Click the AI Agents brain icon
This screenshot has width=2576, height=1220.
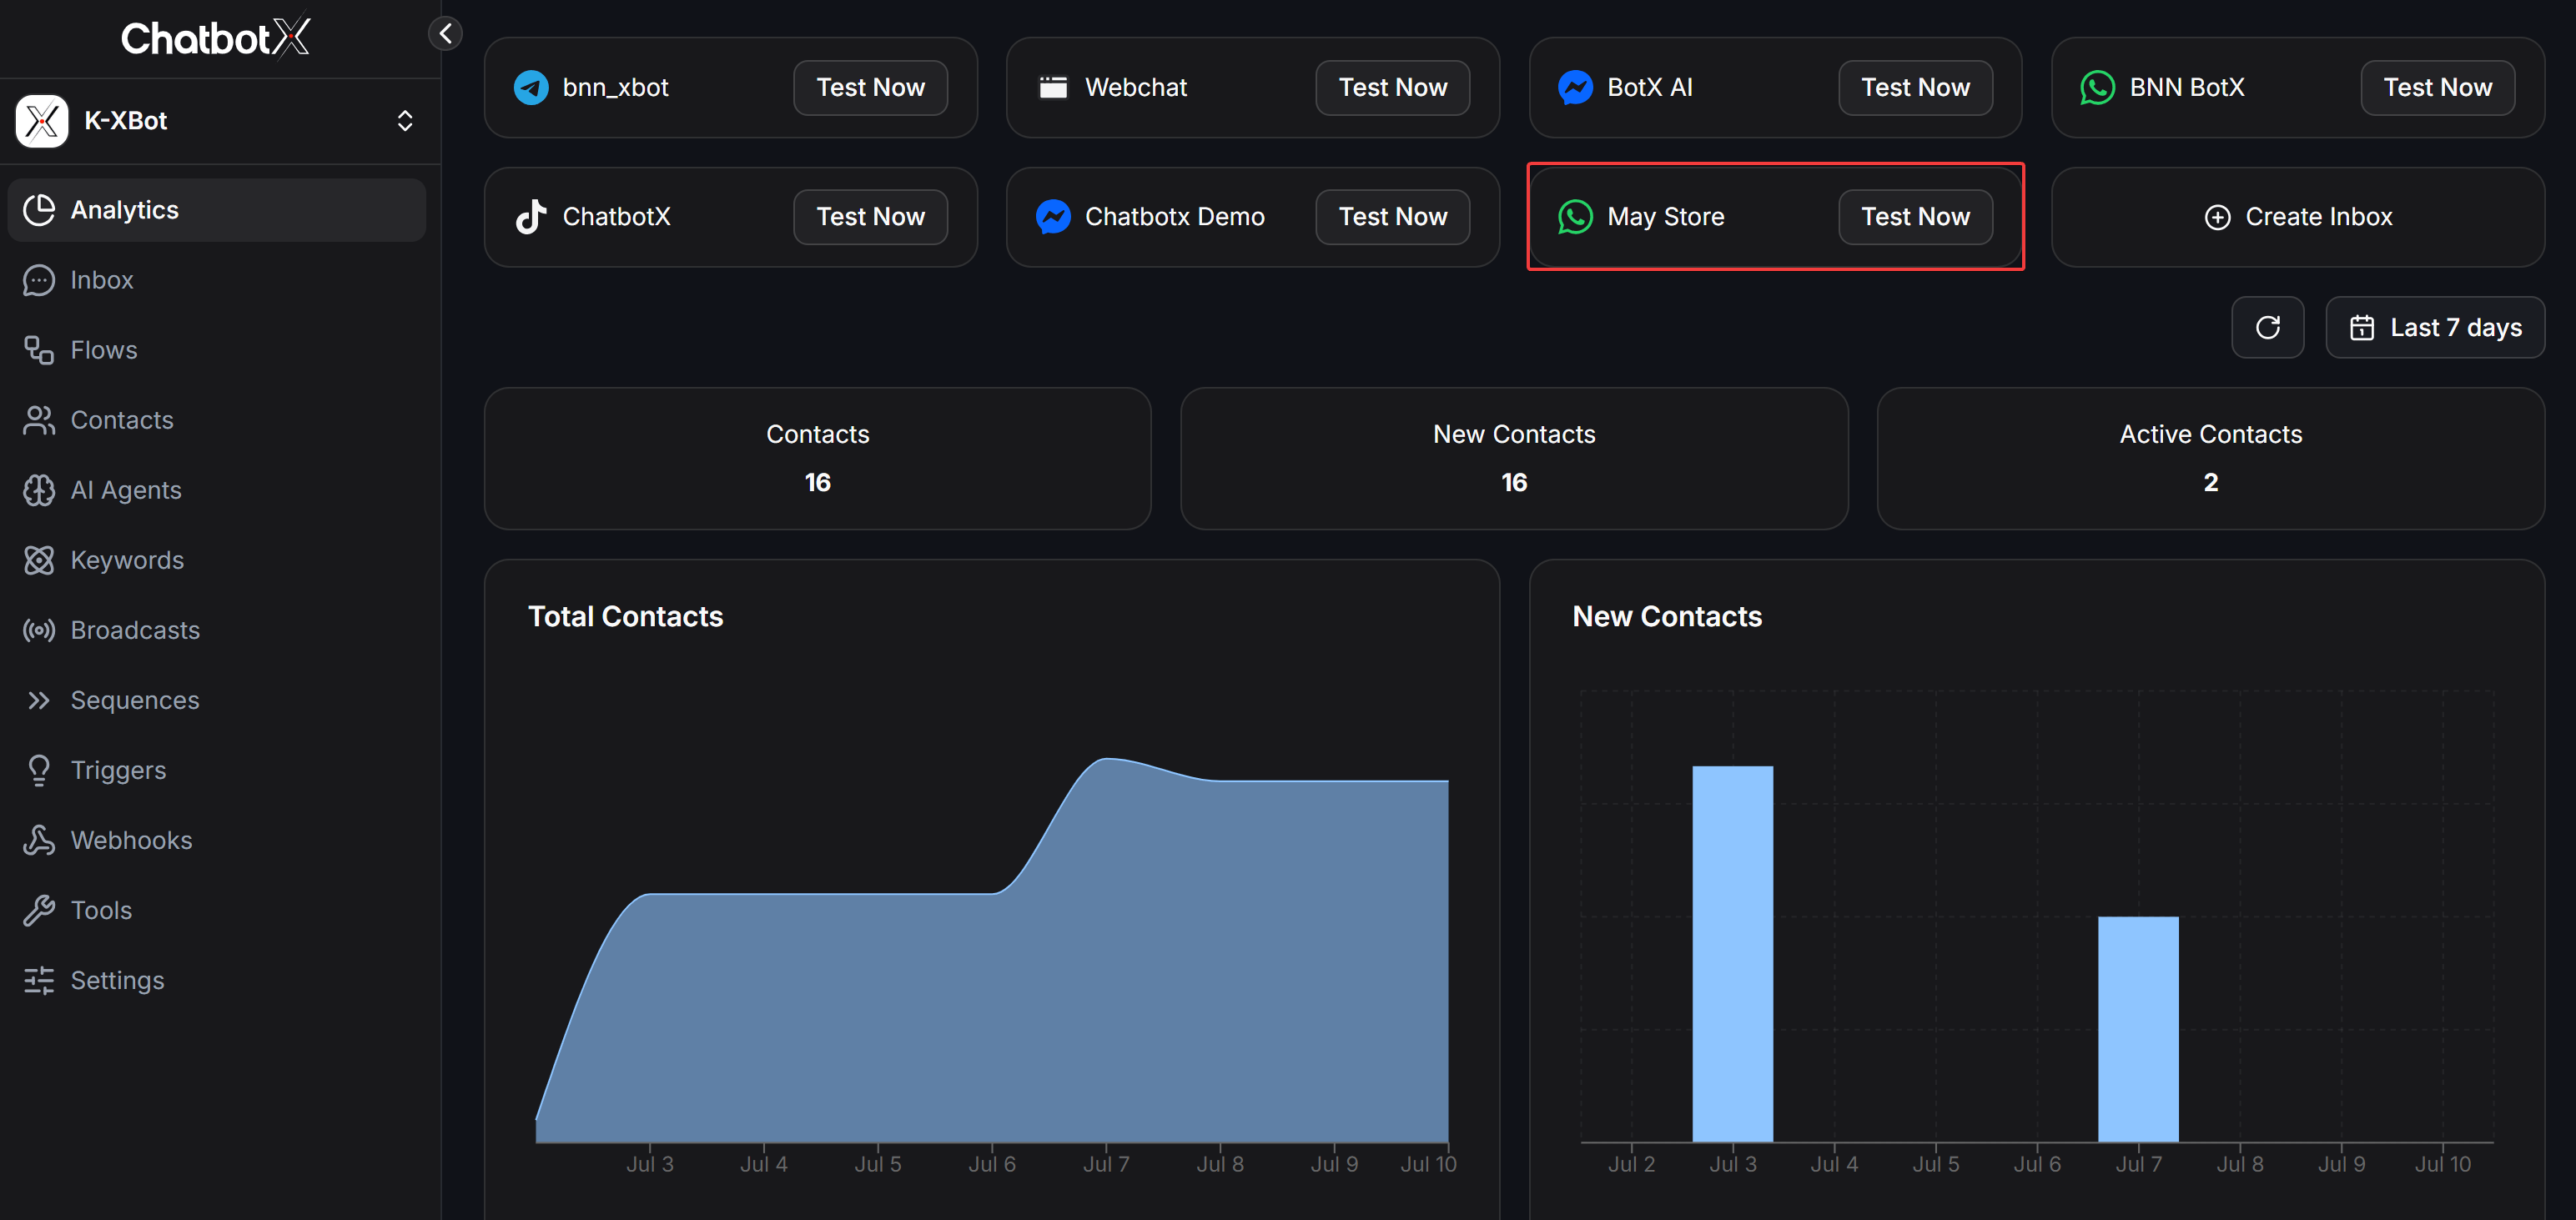tap(39, 490)
